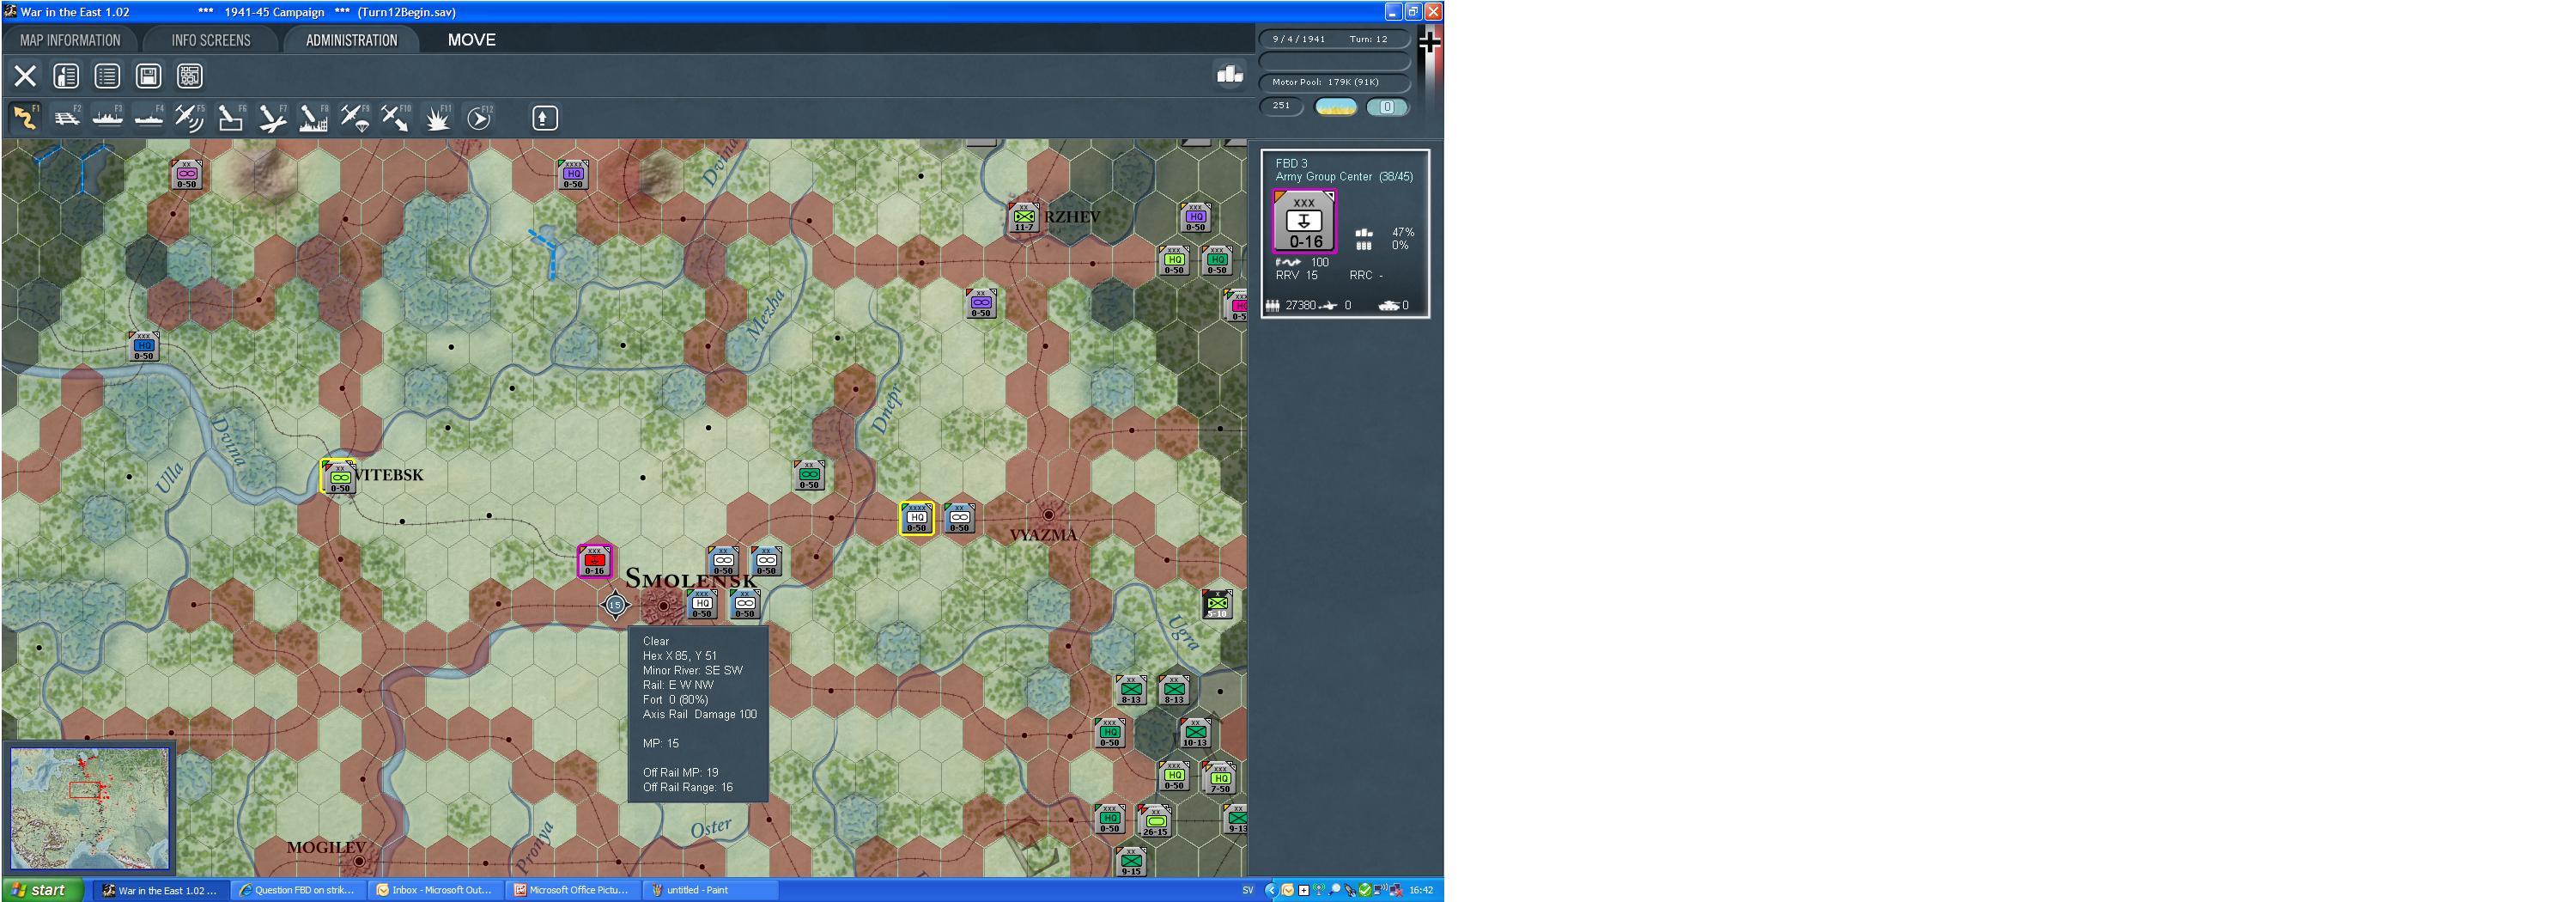The height and width of the screenshot is (902, 2576).
Task: Click the date 9/4/1941 Turn 12 bar
Action: (x=1334, y=39)
